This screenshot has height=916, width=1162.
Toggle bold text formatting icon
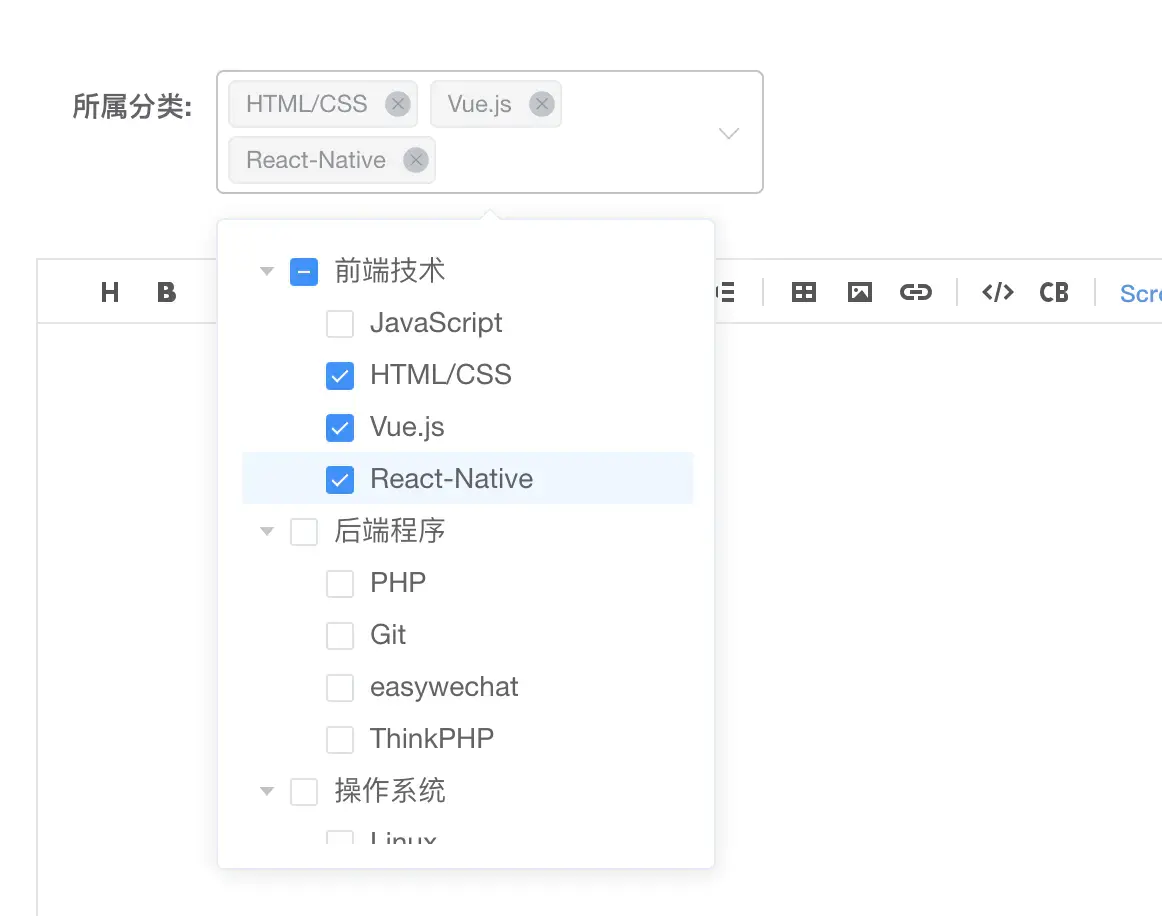(x=166, y=292)
